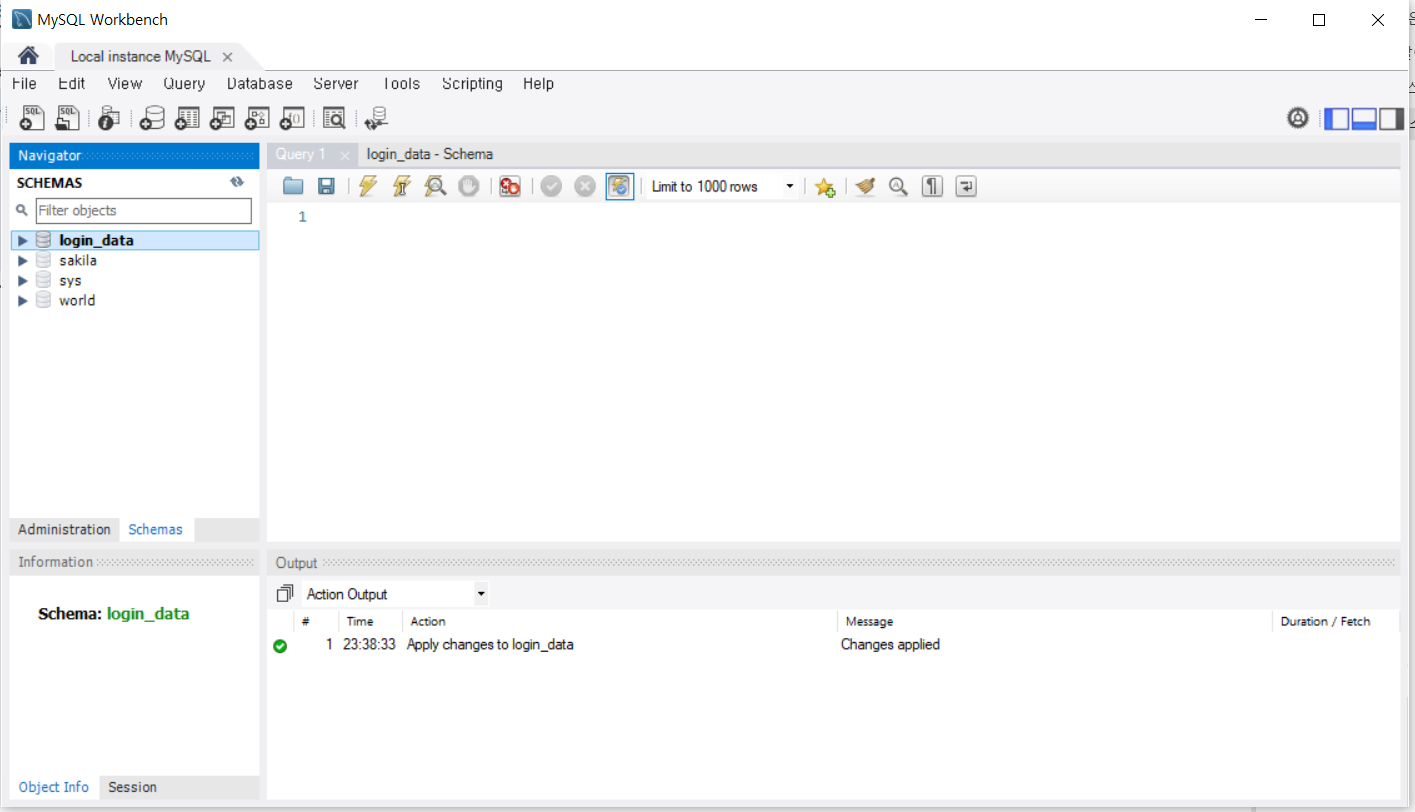This screenshot has width=1415, height=812.
Task: Execute statement under cursor lightning icon
Action: [401, 186]
